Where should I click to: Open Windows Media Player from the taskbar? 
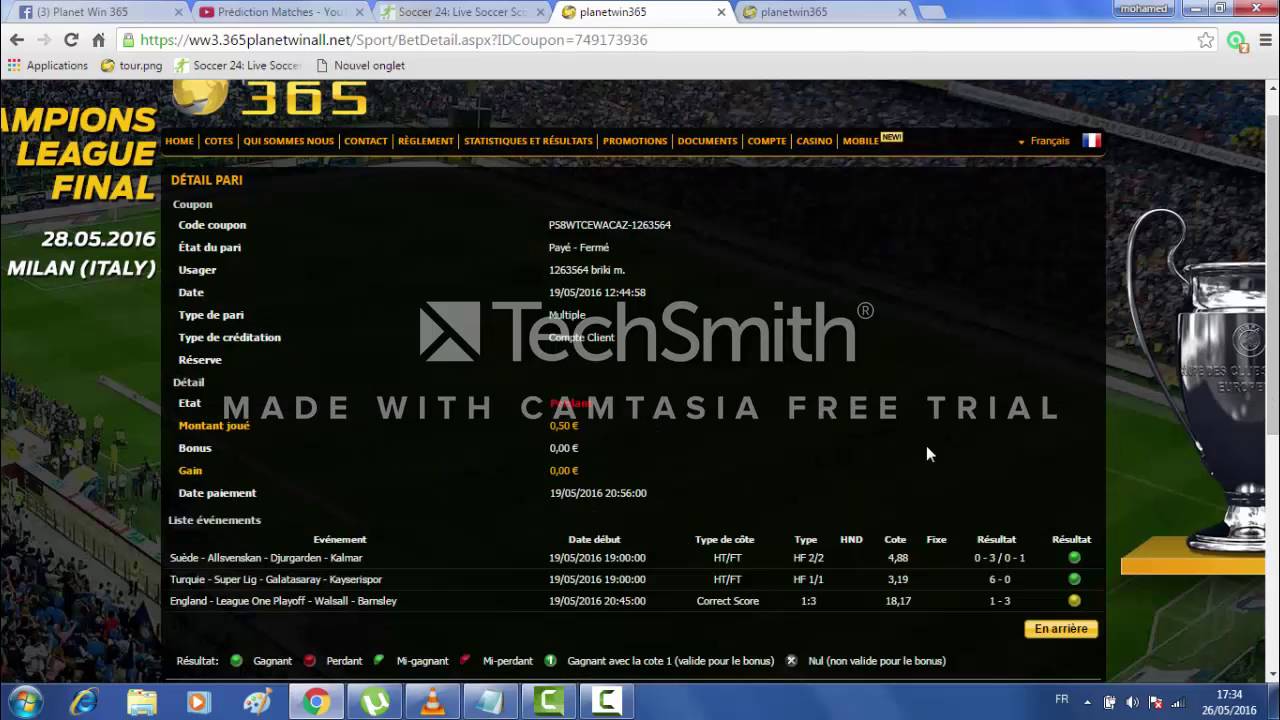tap(198, 702)
